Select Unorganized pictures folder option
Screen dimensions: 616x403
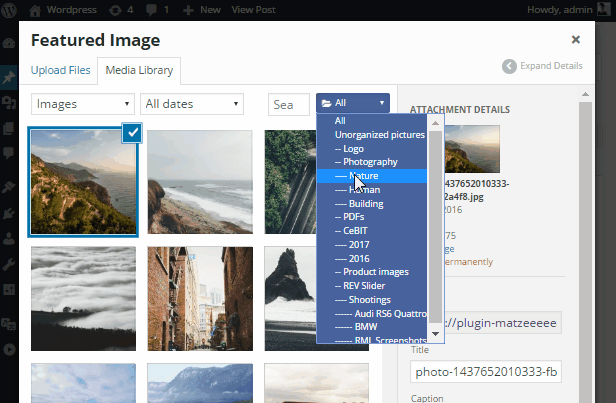tap(372, 135)
